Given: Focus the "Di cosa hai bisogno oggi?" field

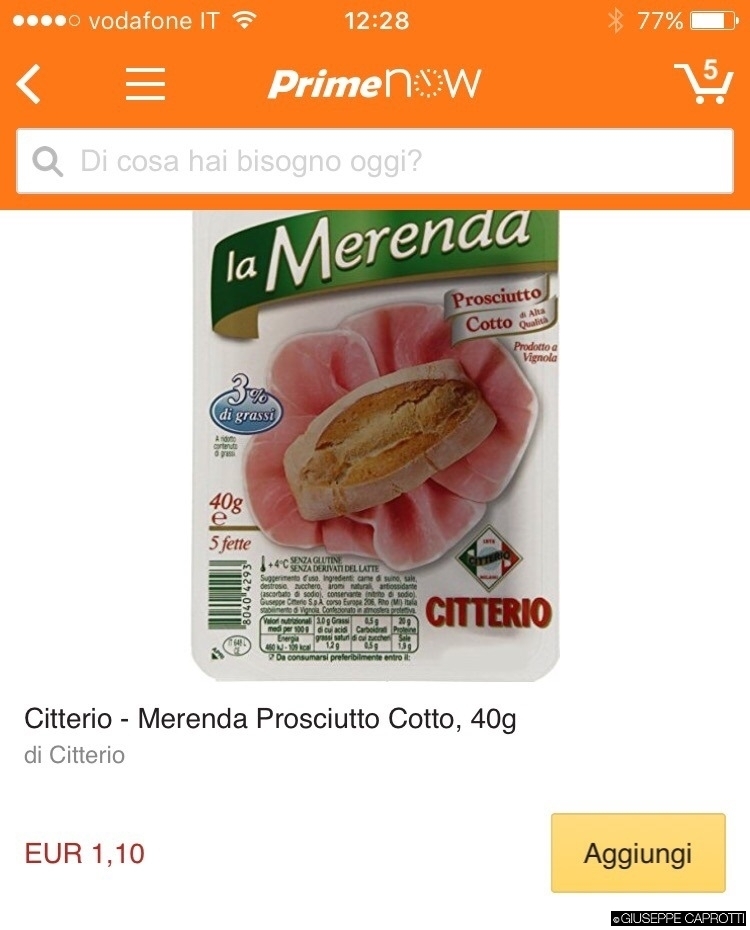Looking at the screenshot, I should [400, 161].
